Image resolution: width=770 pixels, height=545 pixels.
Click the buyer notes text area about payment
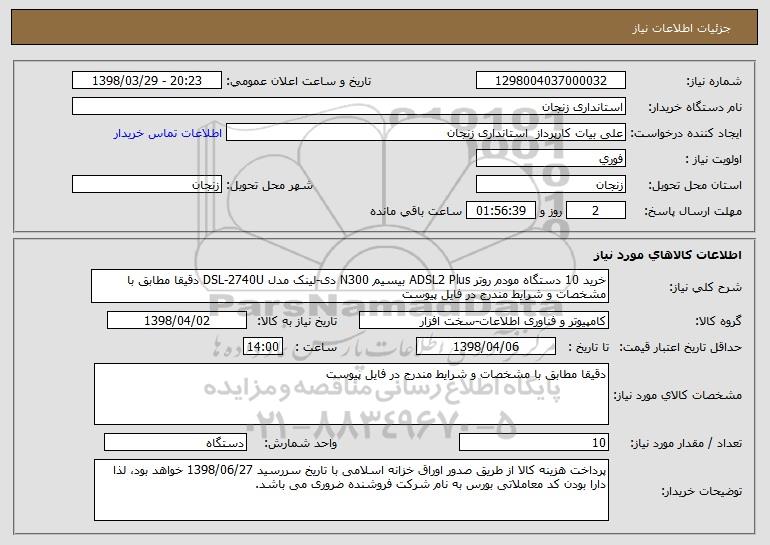click(351, 490)
